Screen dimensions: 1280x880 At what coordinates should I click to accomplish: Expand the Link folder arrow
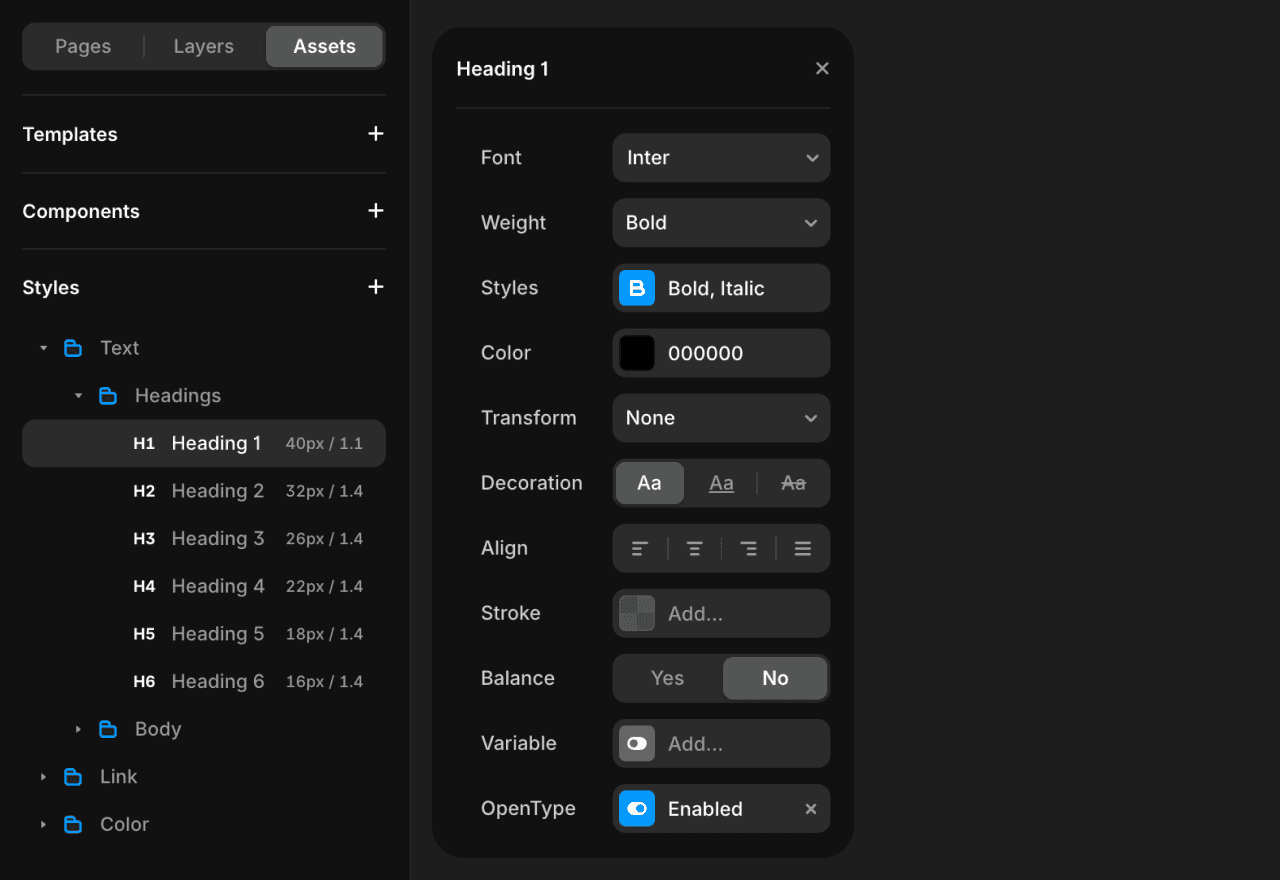click(x=43, y=777)
